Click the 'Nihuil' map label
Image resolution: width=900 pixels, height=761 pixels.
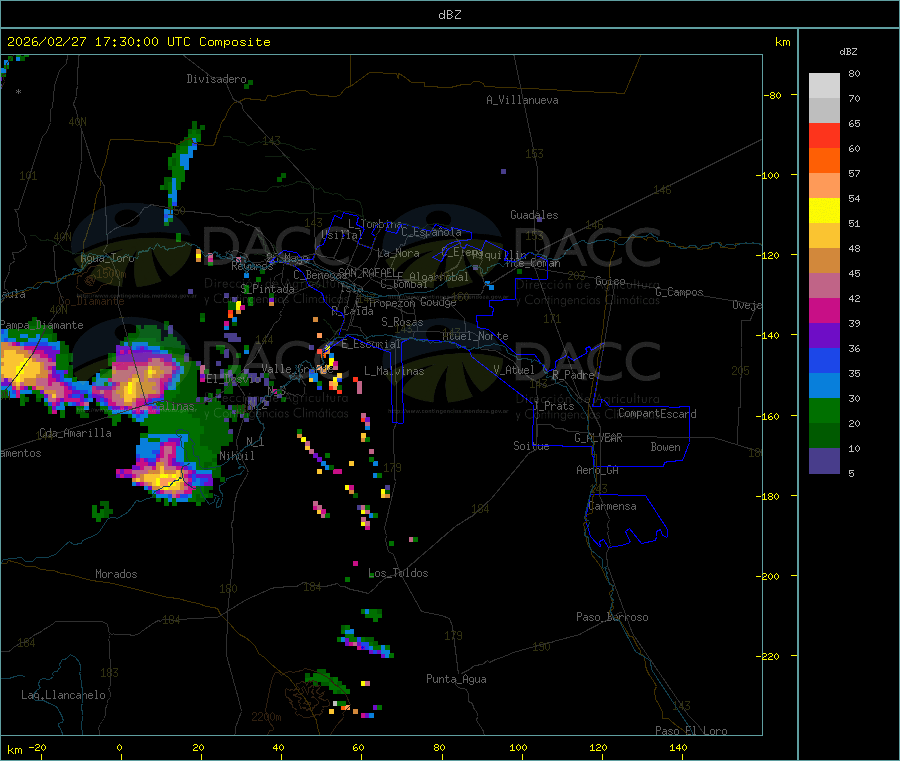tap(236, 456)
